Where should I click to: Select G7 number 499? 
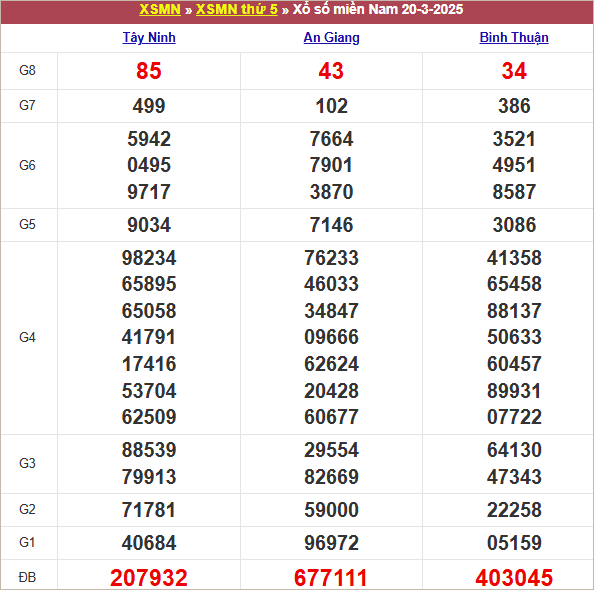149,106
